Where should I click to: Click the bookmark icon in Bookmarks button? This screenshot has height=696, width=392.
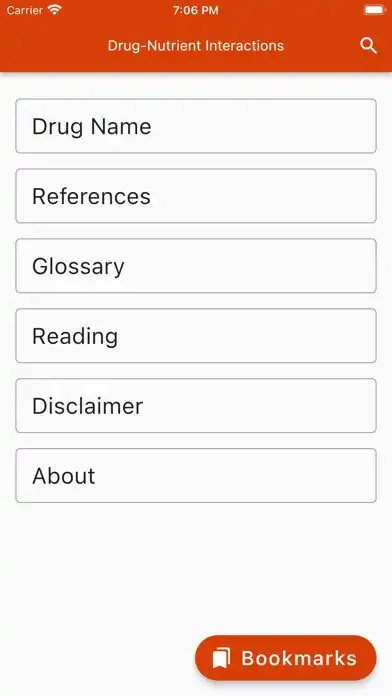tap(221, 658)
